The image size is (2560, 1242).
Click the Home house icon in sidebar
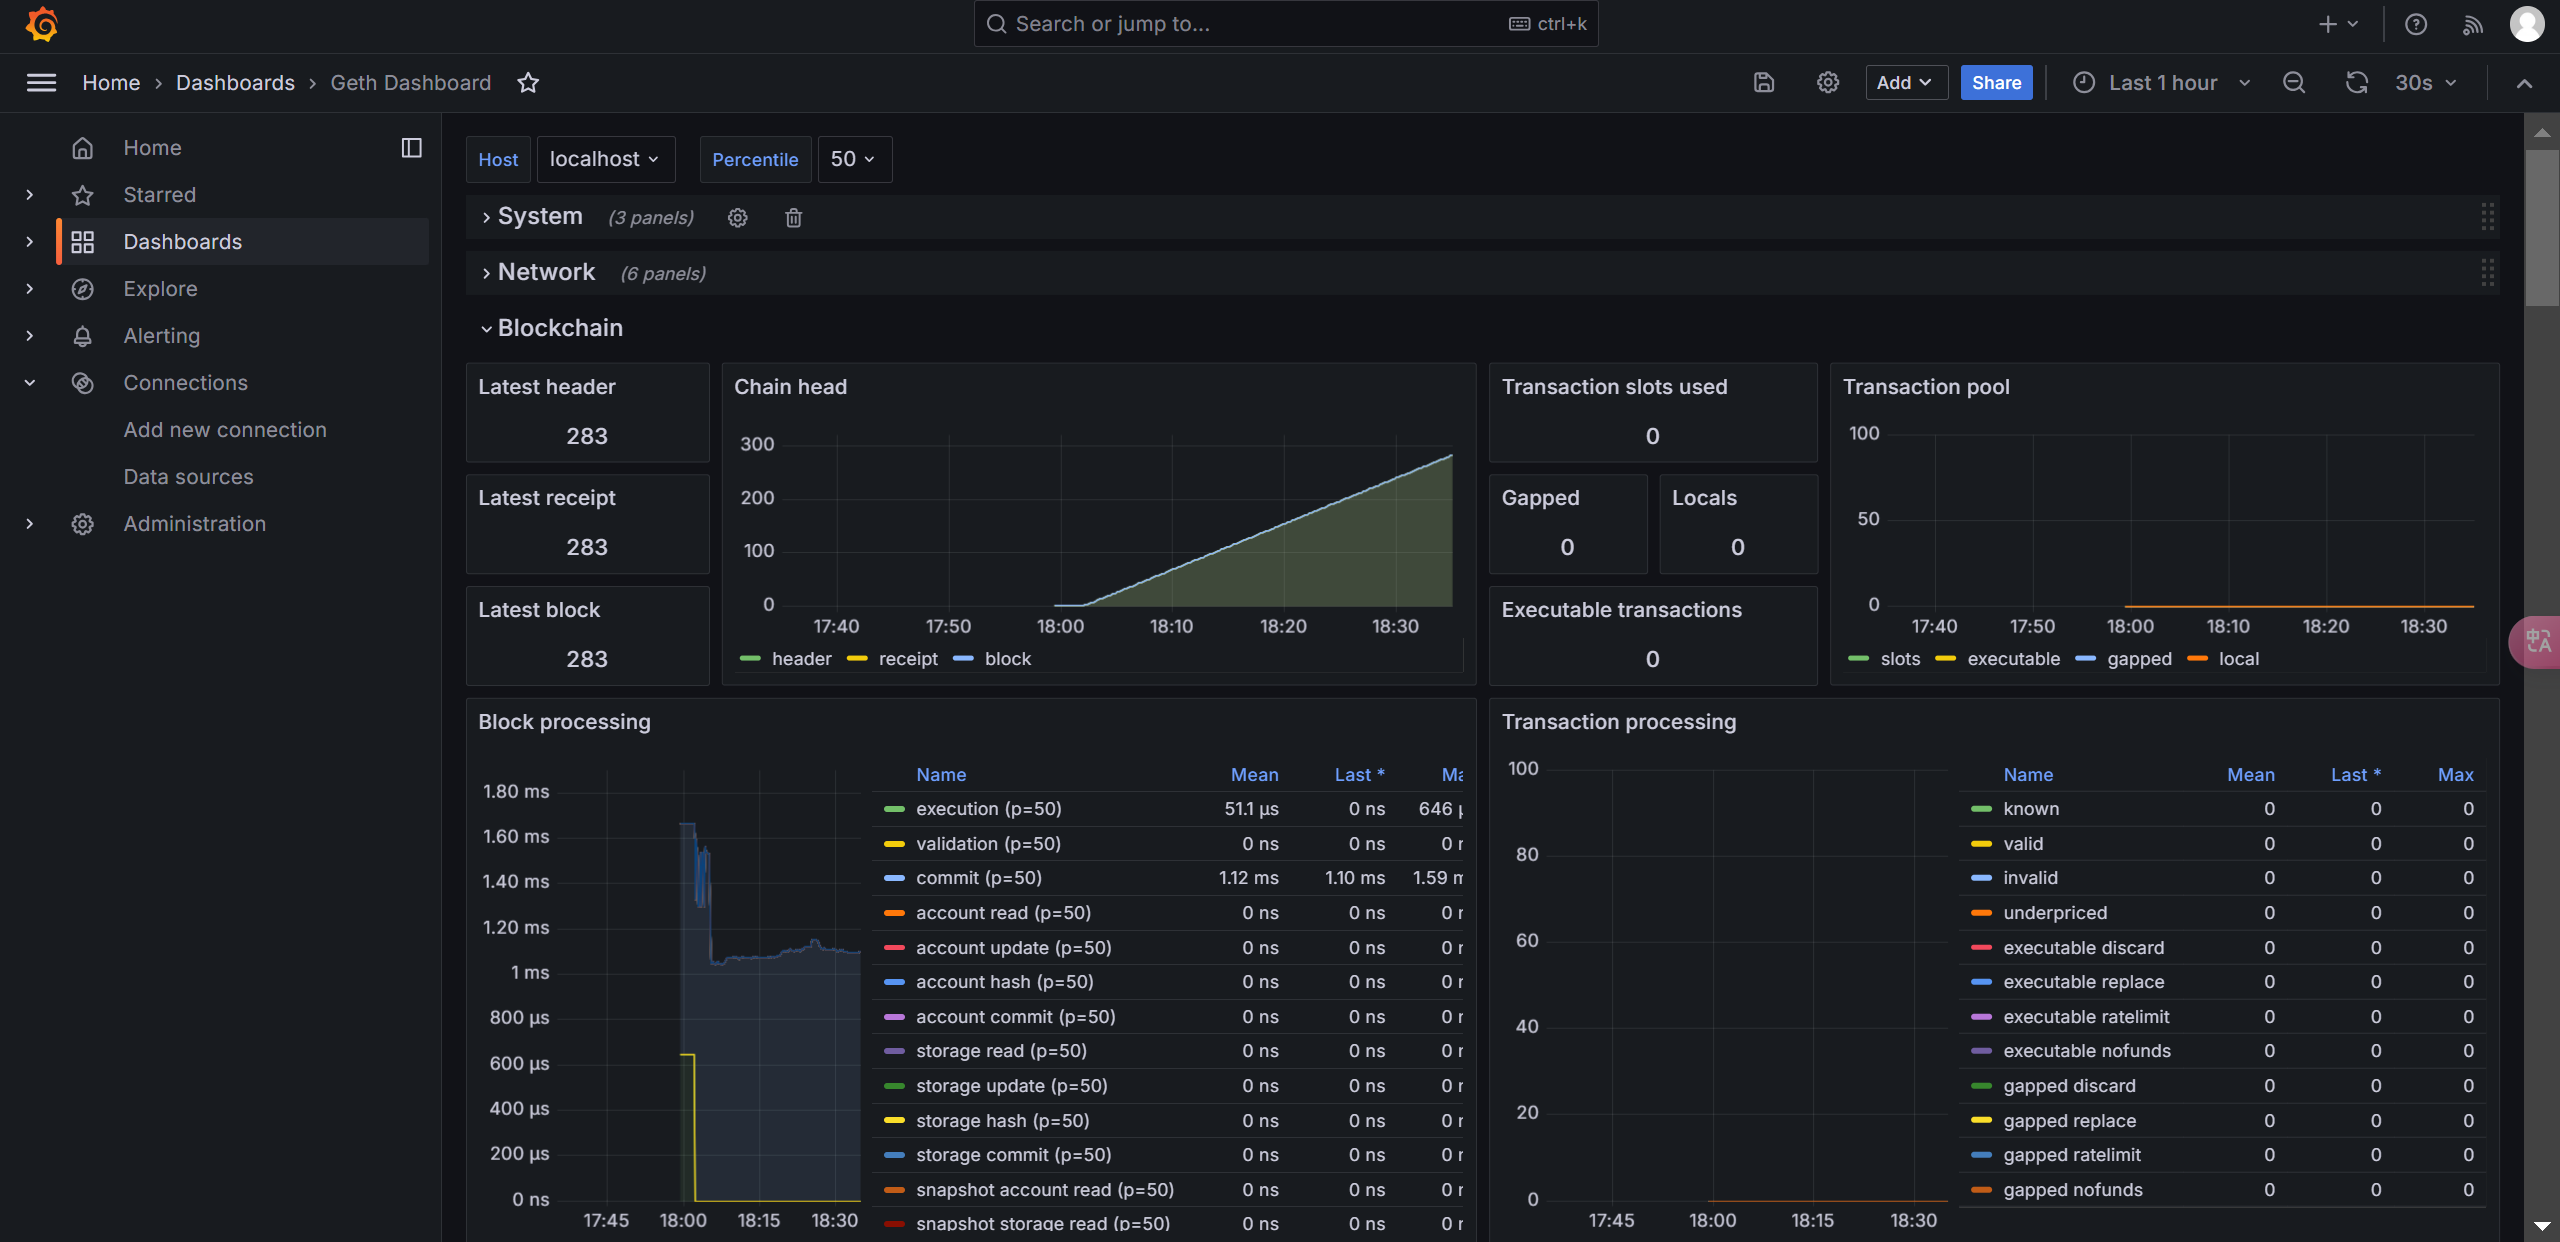[x=83, y=148]
